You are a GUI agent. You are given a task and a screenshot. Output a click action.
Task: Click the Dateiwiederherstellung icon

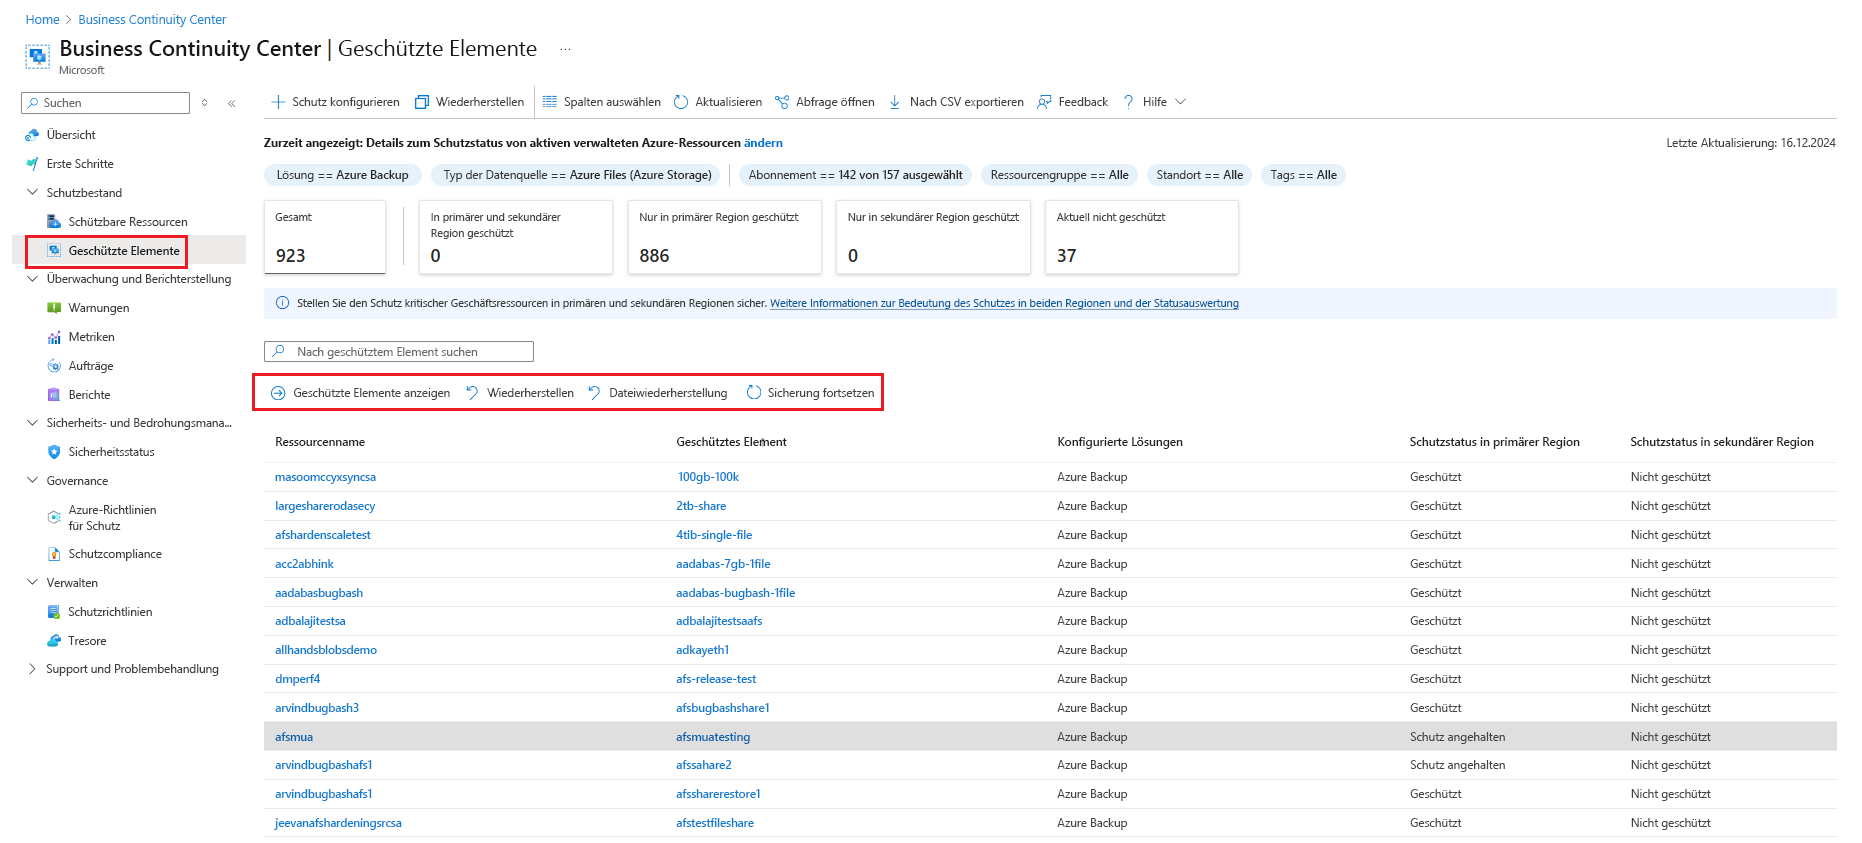click(595, 393)
